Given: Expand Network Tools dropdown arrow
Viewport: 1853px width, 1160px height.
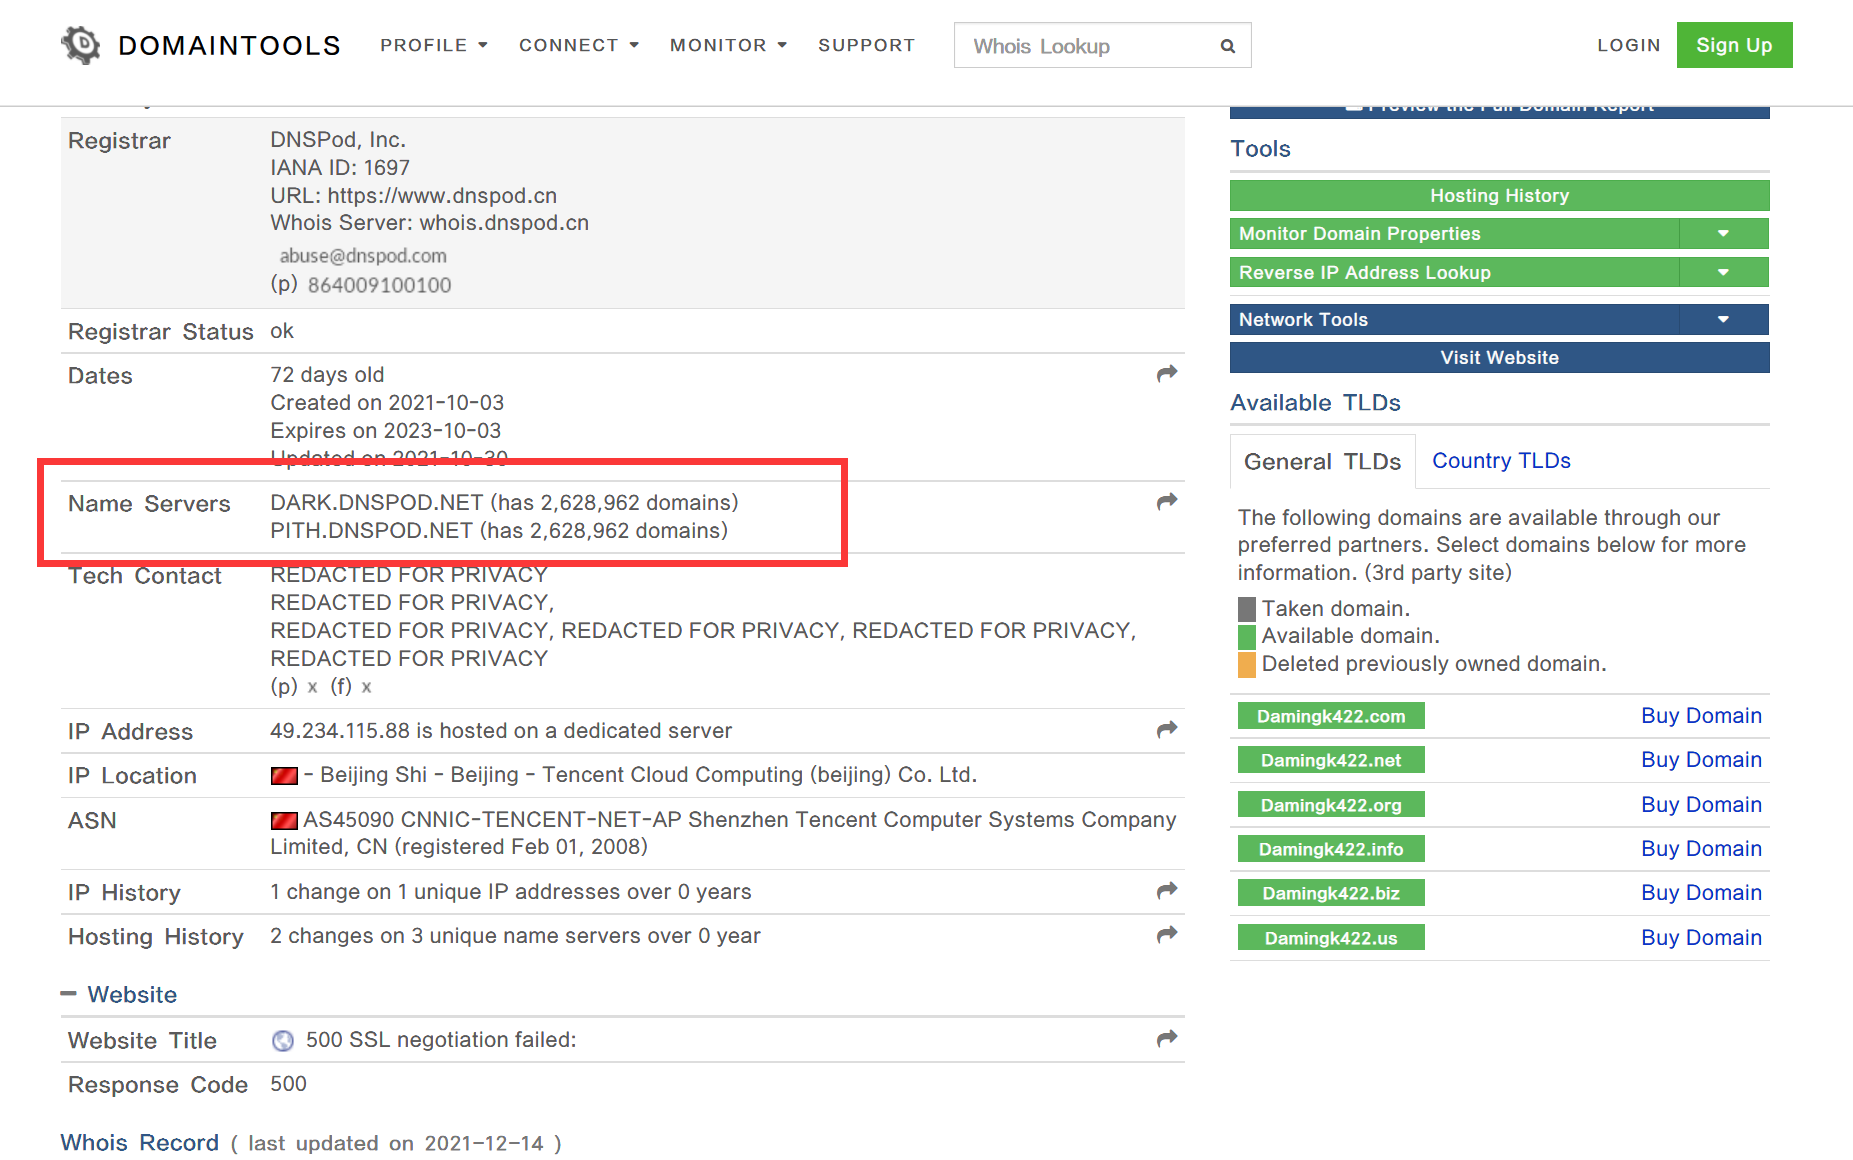Looking at the screenshot, I should point(1723,319).
